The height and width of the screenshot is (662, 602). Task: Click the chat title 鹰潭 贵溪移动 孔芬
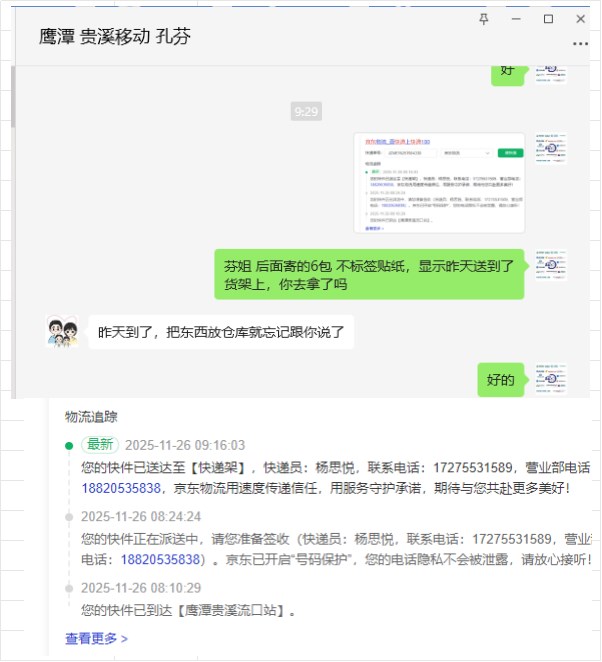pyautogui.click(x=115, y=36)
